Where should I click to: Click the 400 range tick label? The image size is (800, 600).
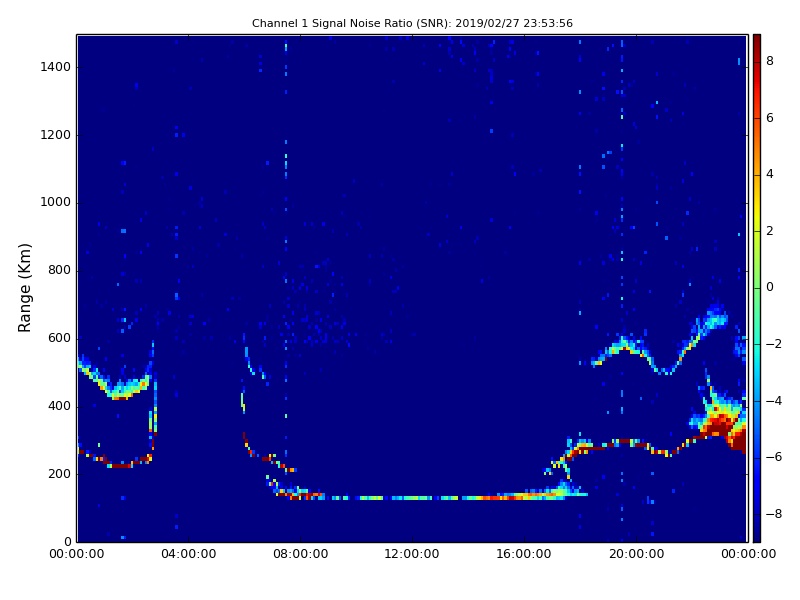pyautogui.click(x=59, y=406)
